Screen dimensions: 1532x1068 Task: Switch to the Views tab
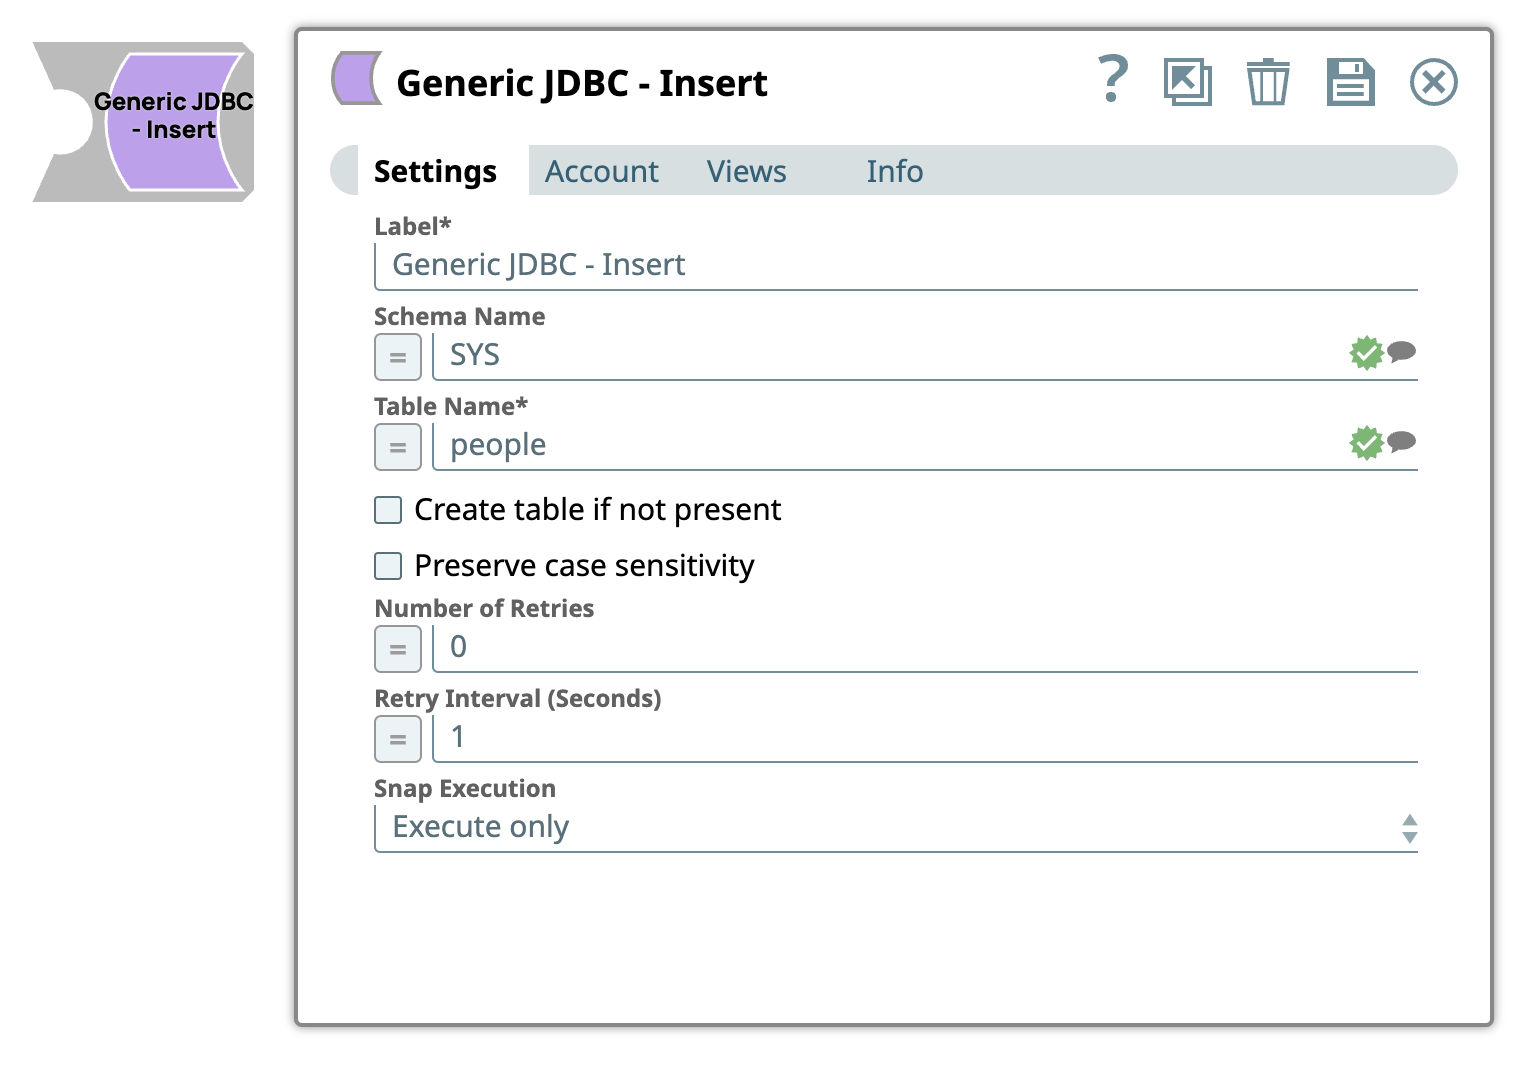pos(746,171)
